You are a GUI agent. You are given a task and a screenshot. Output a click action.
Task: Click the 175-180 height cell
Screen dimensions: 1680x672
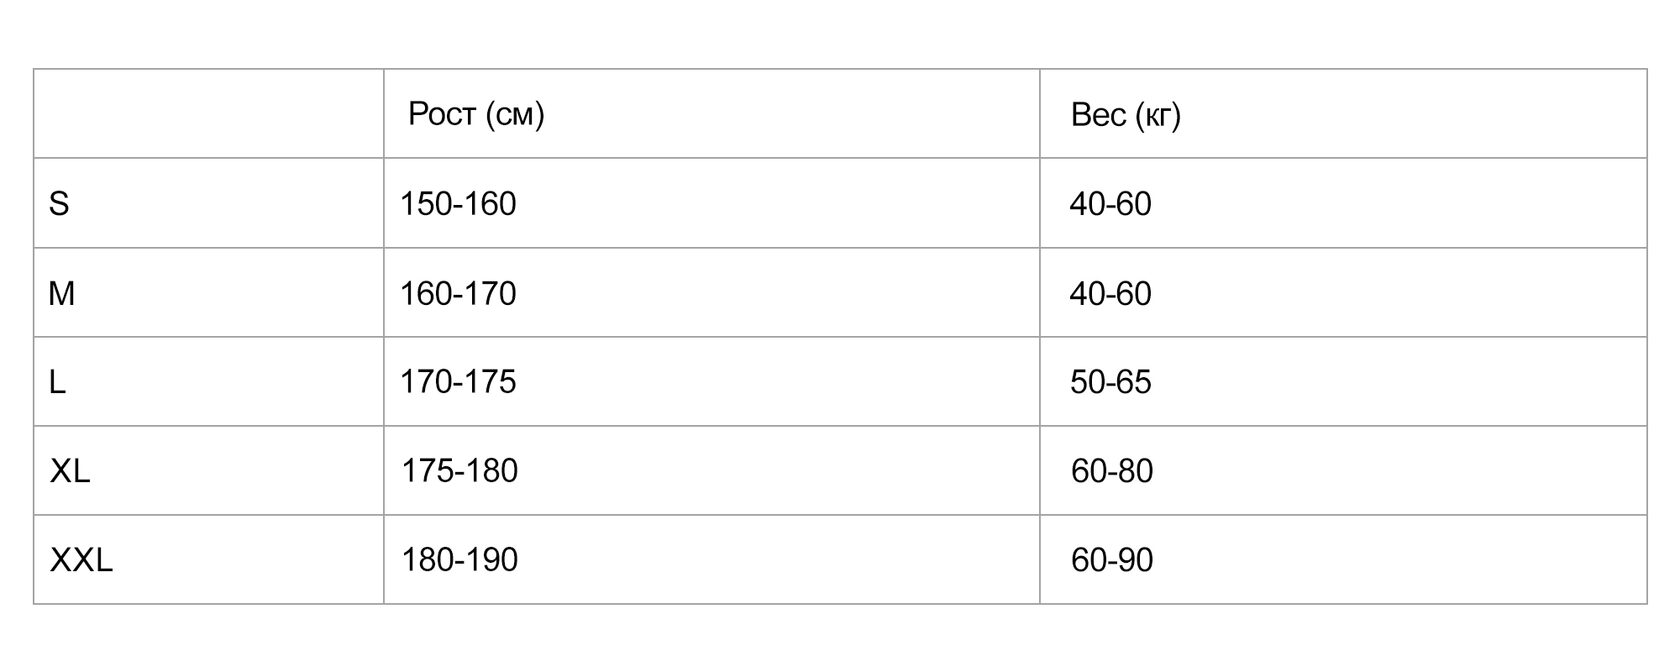point(460,471)
